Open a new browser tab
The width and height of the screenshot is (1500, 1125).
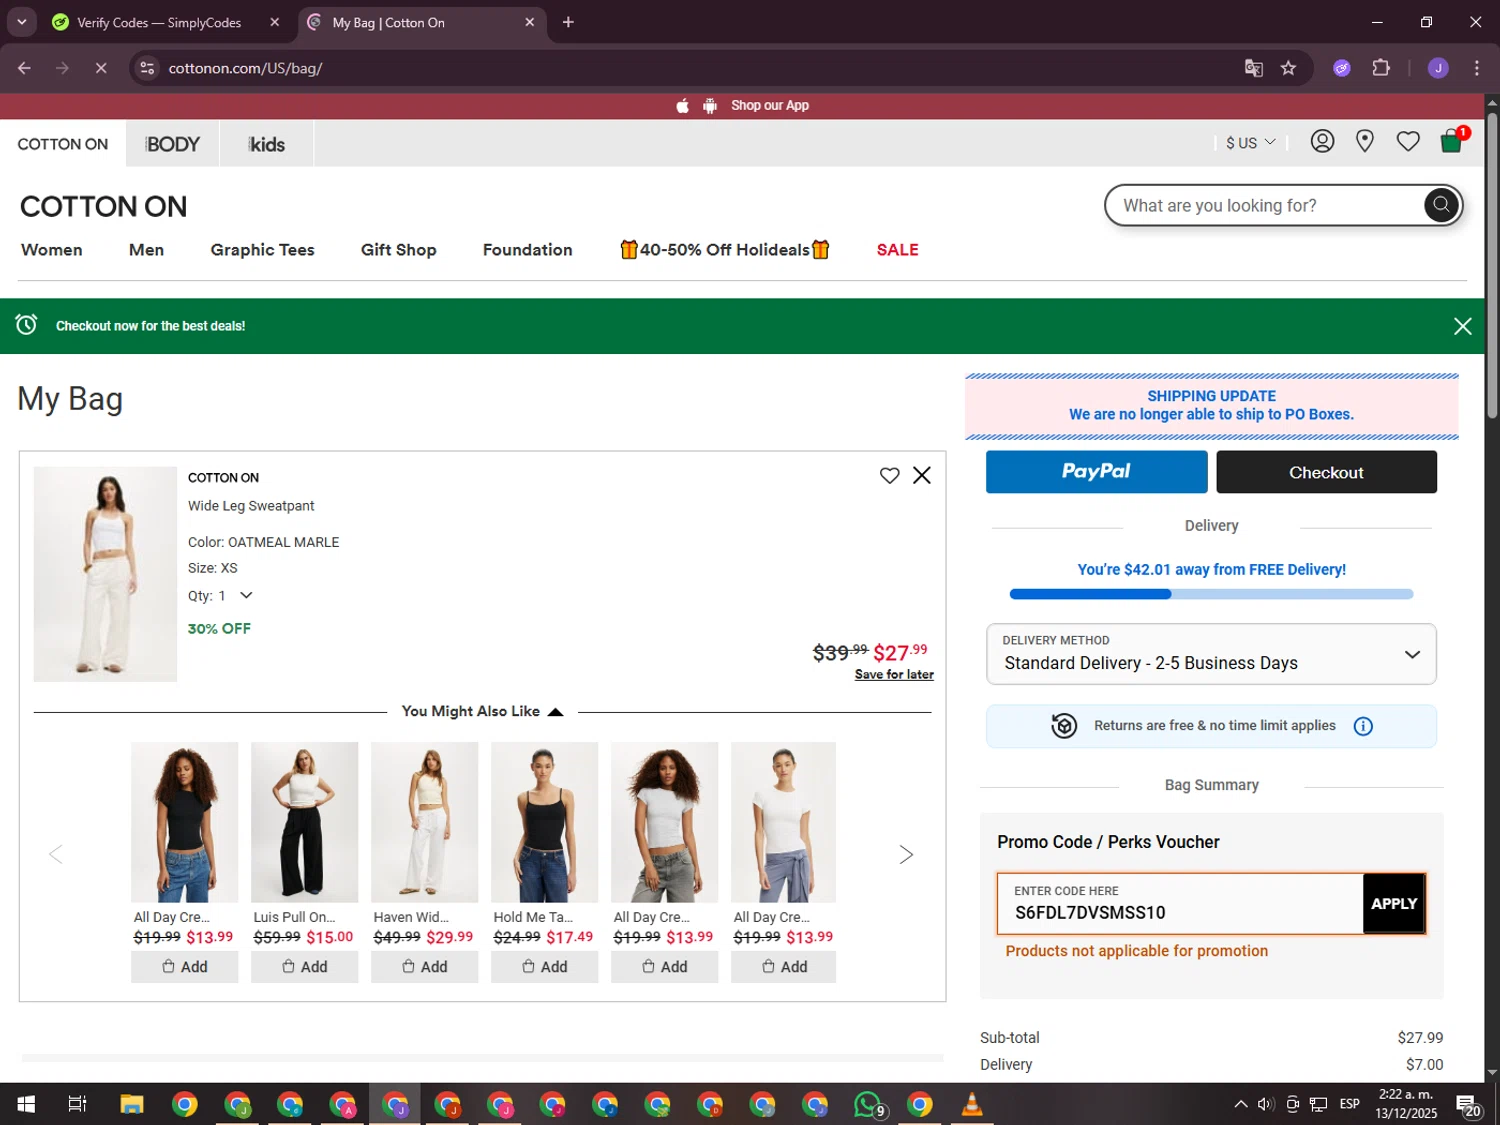click(568, 22)
